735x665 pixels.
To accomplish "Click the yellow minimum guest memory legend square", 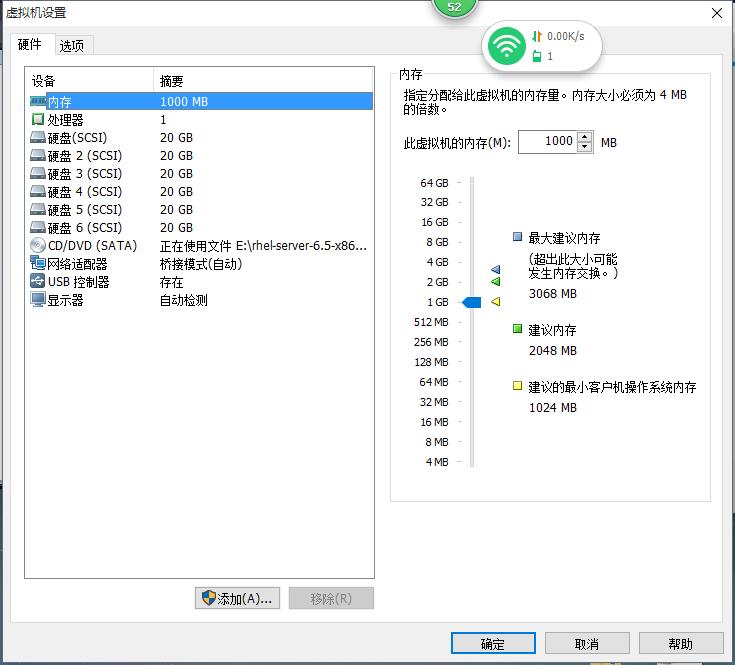I will pos(517,386).
